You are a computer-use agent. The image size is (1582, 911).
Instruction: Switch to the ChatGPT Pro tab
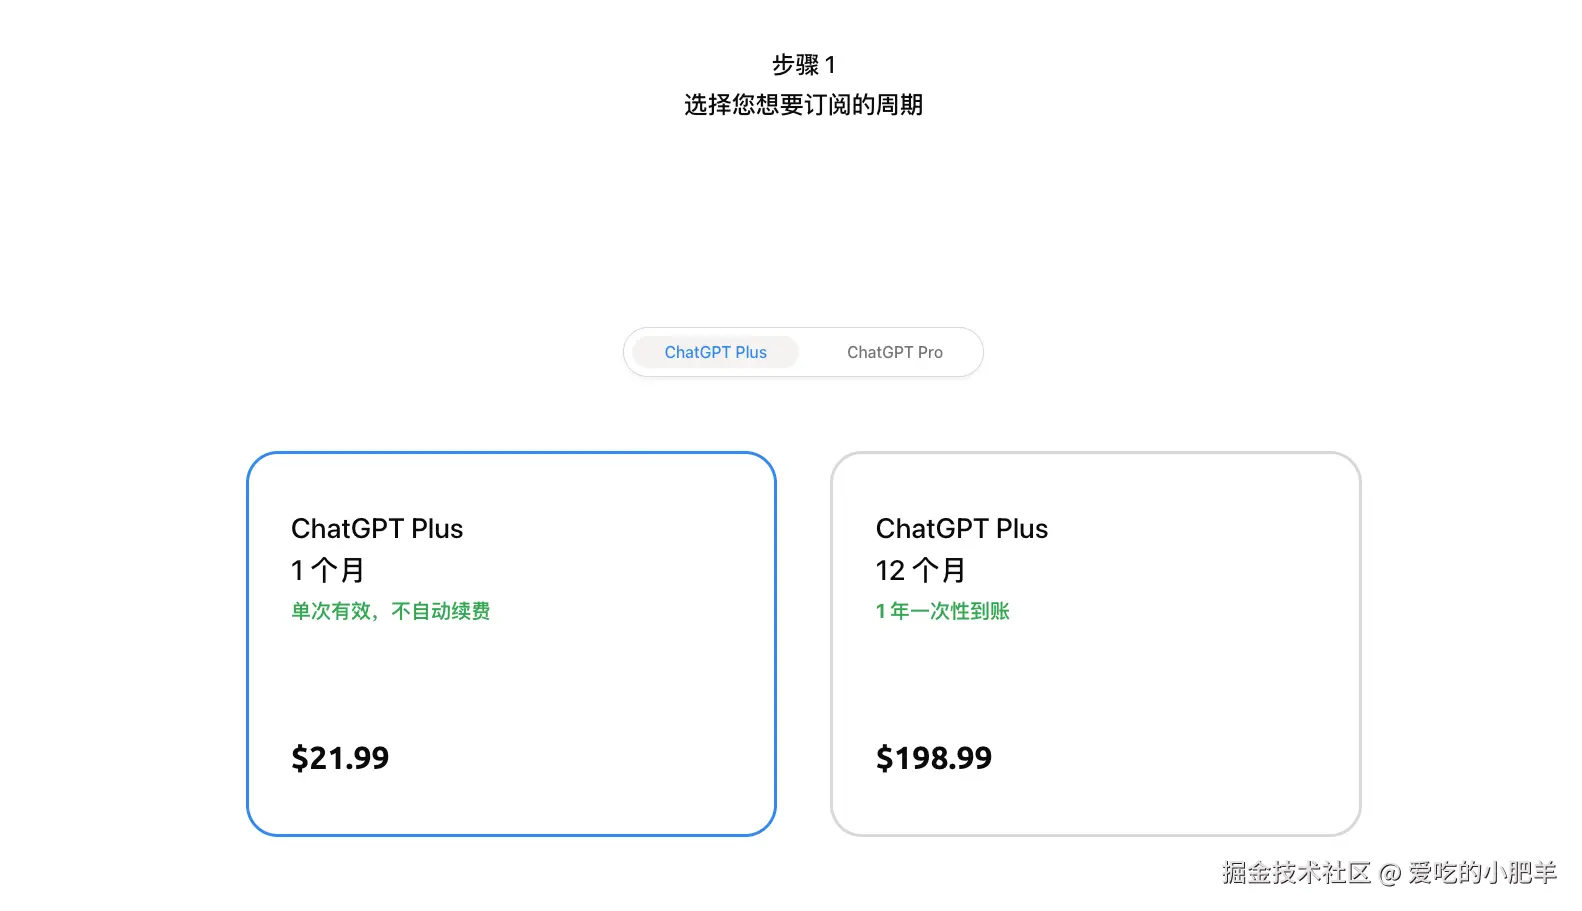coord(894,352)
